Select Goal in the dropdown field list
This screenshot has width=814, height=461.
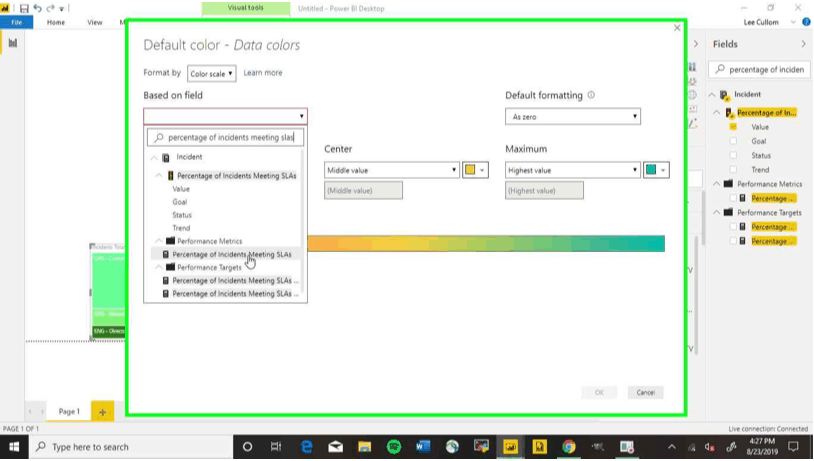click(180, 202)
